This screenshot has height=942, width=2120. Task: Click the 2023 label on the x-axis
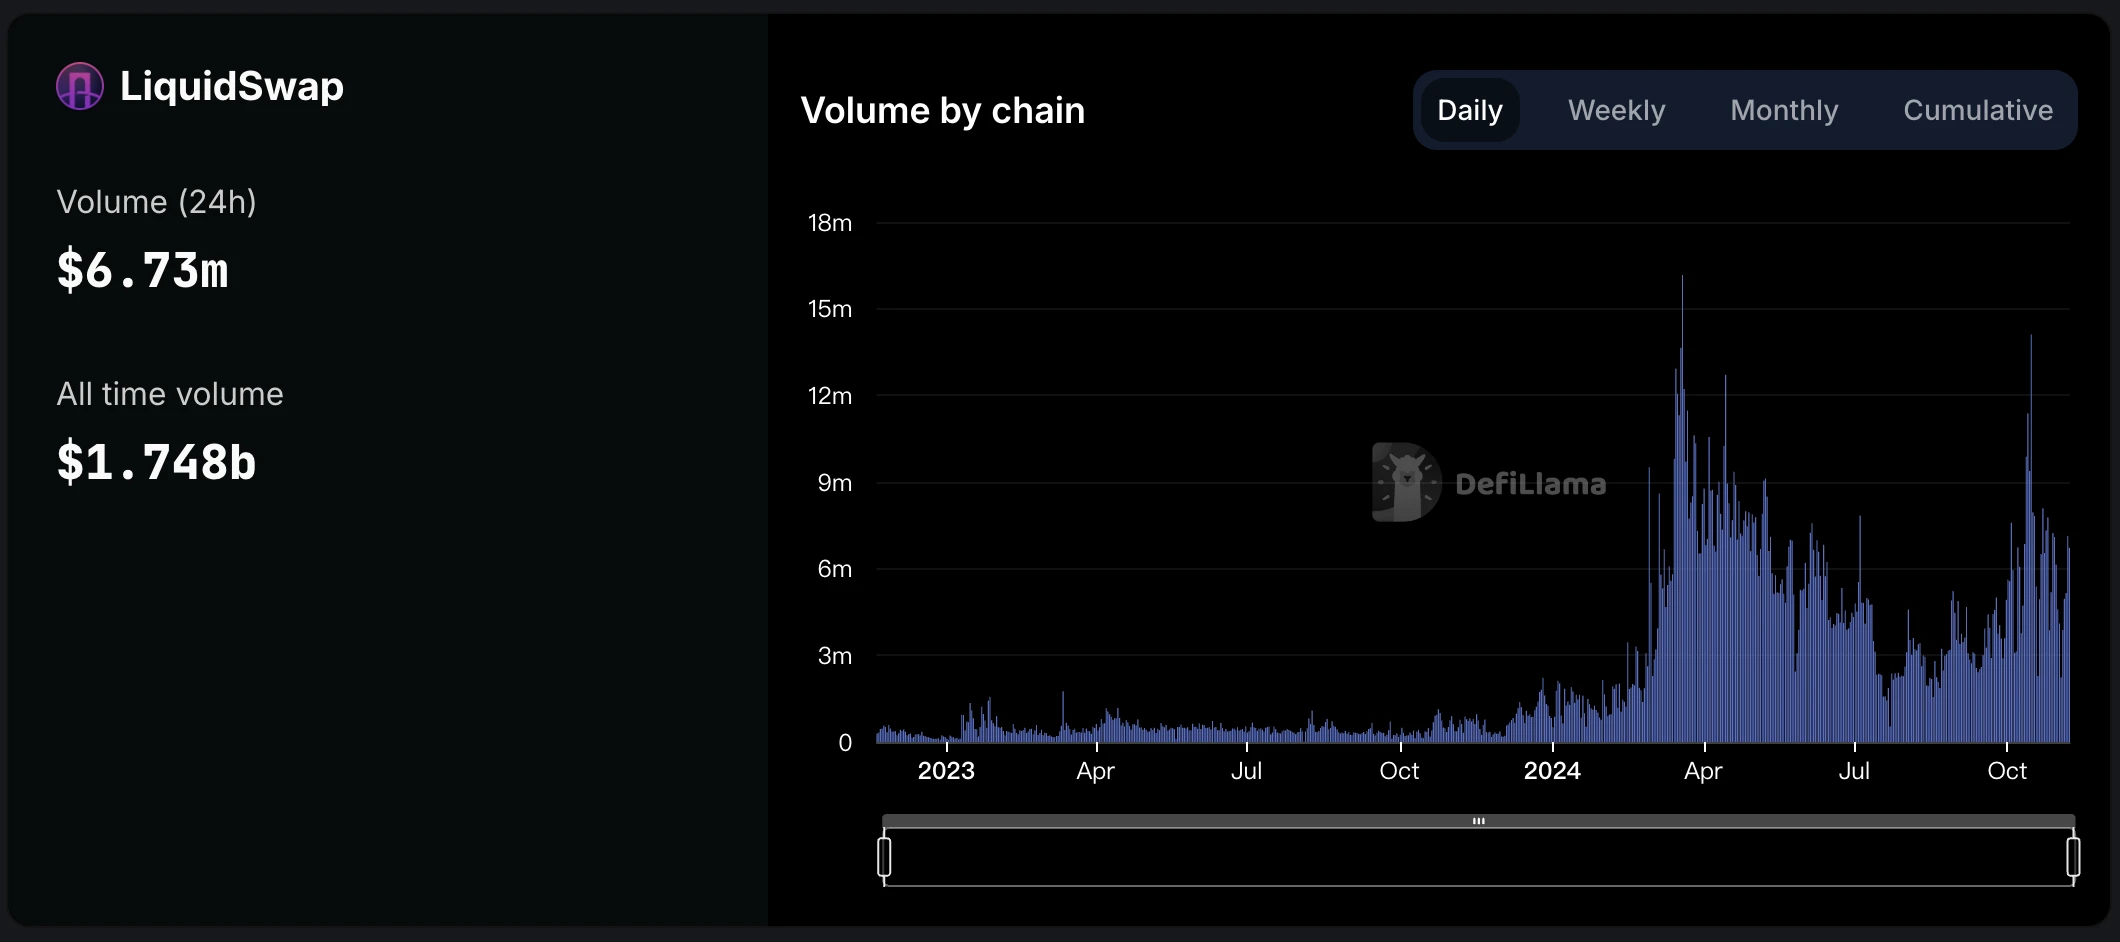point(946,771)
